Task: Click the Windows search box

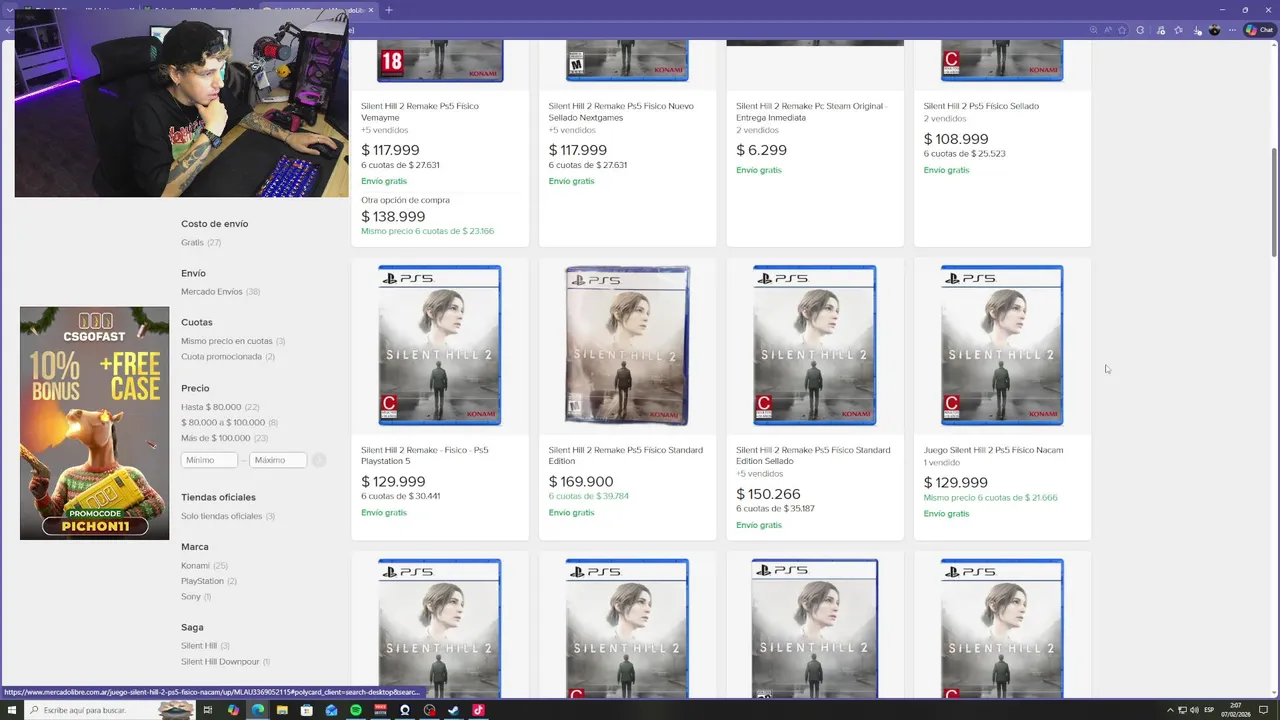Action: pos(108,710)
